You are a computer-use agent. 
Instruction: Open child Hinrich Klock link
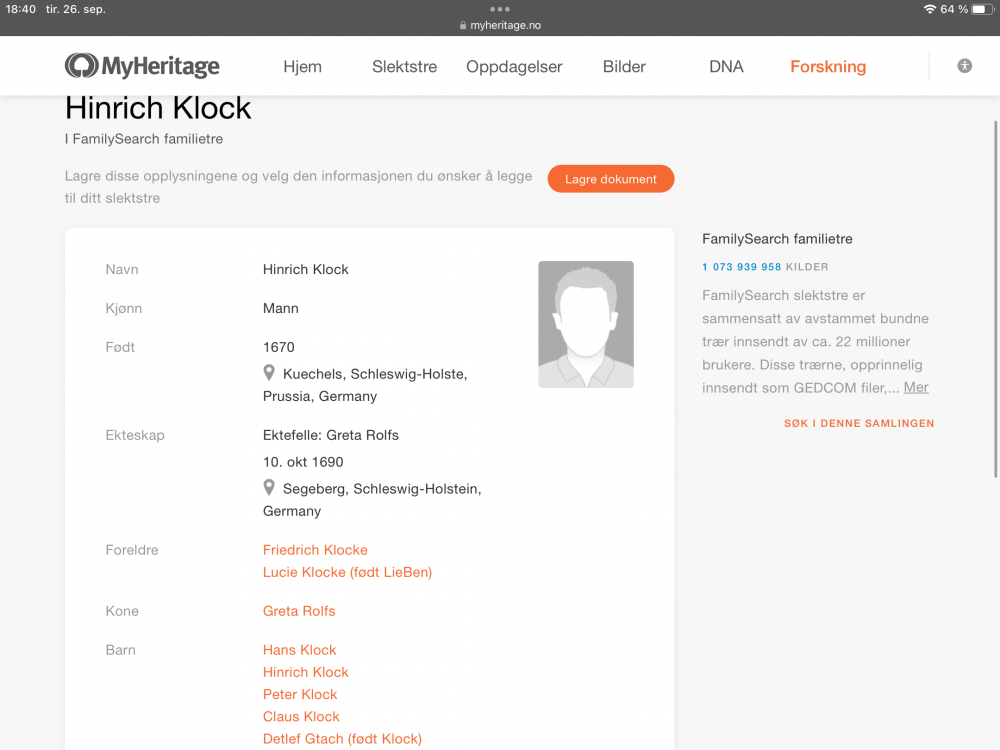(x=305, y=672)
